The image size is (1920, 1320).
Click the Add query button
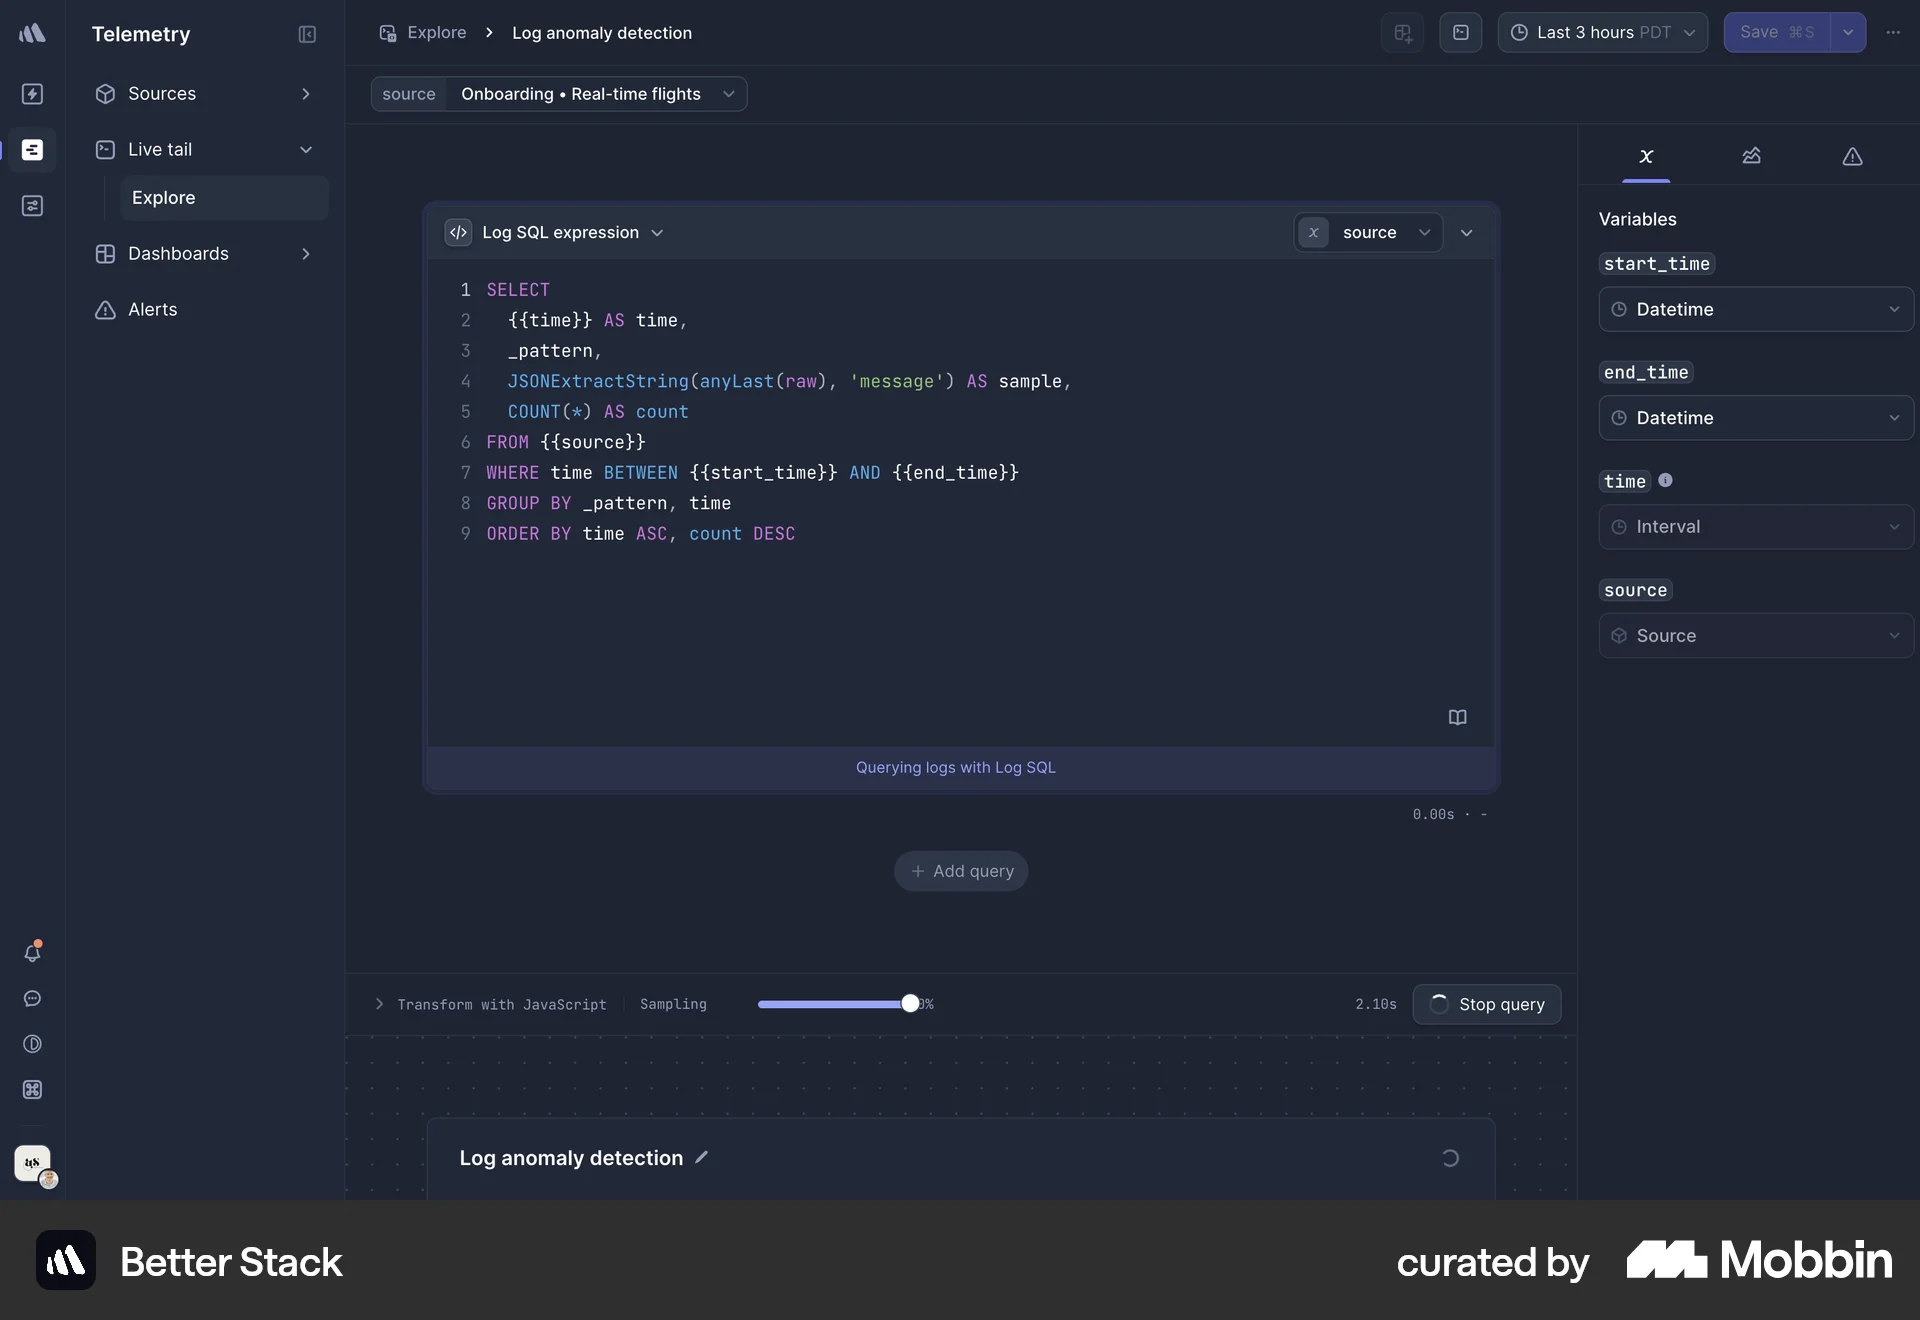click(960, 871)
